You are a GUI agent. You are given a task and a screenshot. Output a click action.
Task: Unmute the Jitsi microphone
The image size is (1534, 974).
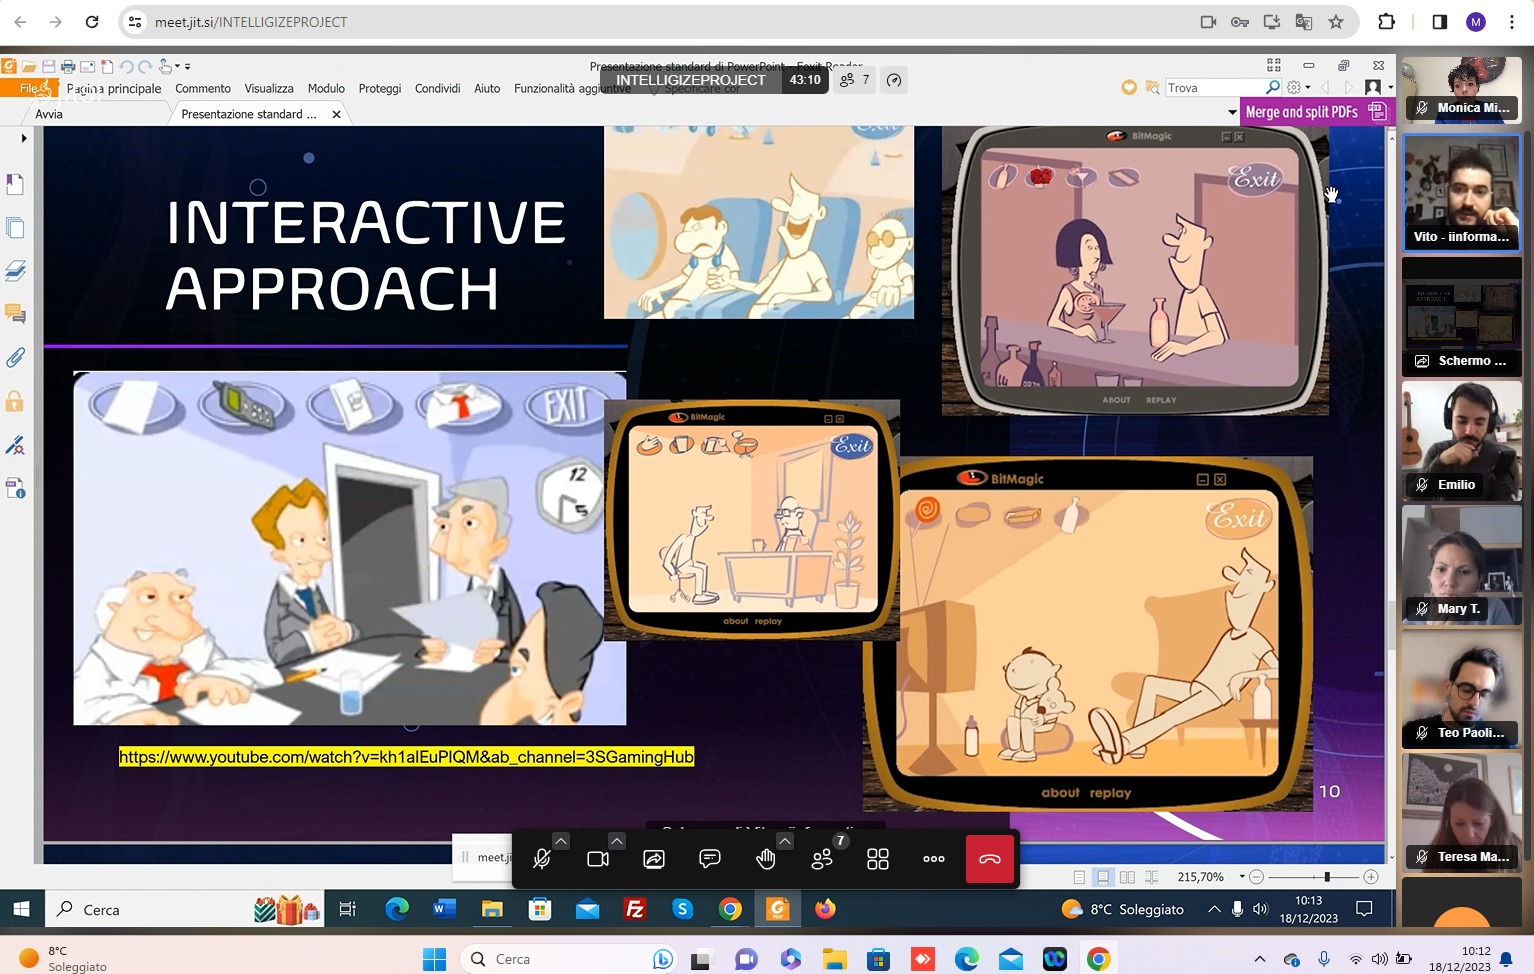pyautogui.click(x=542, y=859)
